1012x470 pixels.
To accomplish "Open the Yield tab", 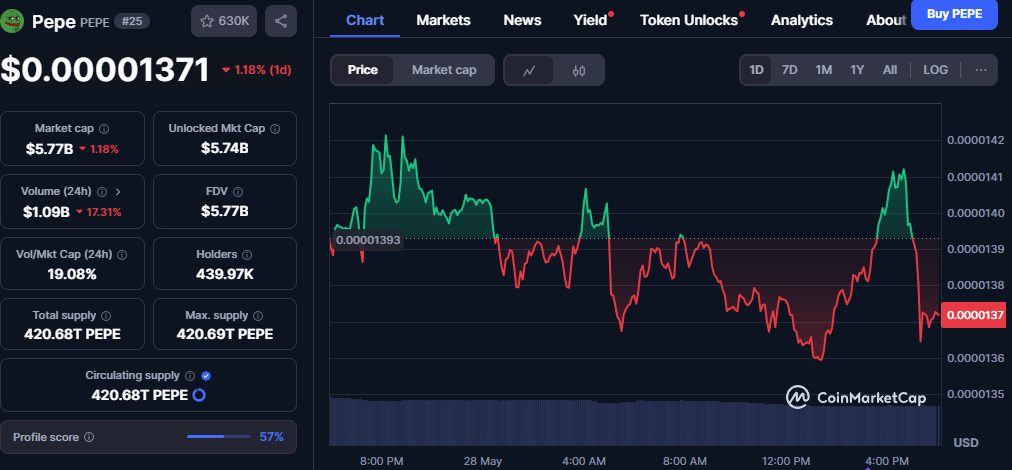I will (591, 20).
